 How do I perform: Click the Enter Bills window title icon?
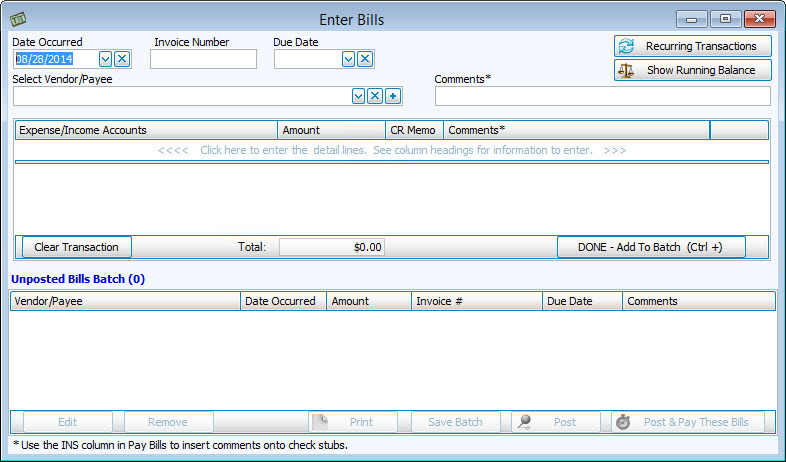pos(17,19)
